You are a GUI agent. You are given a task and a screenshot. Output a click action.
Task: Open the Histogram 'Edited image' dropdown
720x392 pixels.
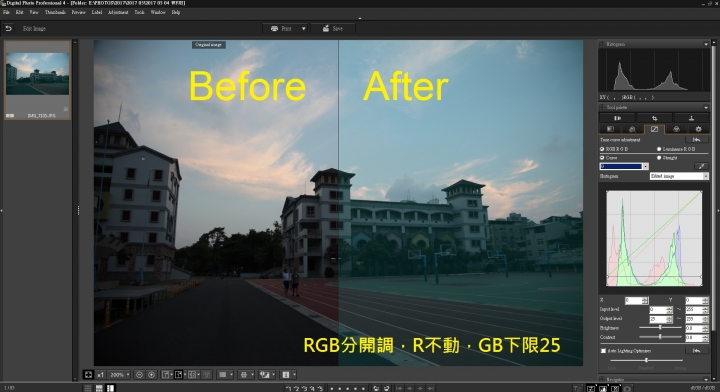pyautogui.click(x=679, y=176)
